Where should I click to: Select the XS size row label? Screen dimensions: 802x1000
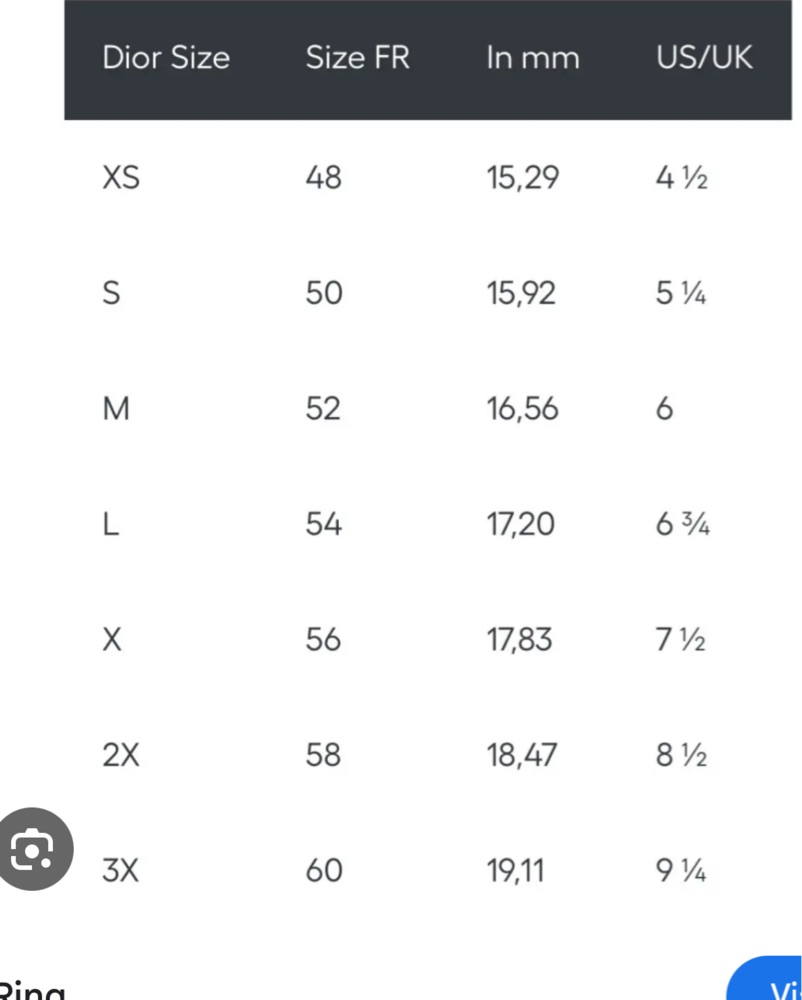pos(121,177)
